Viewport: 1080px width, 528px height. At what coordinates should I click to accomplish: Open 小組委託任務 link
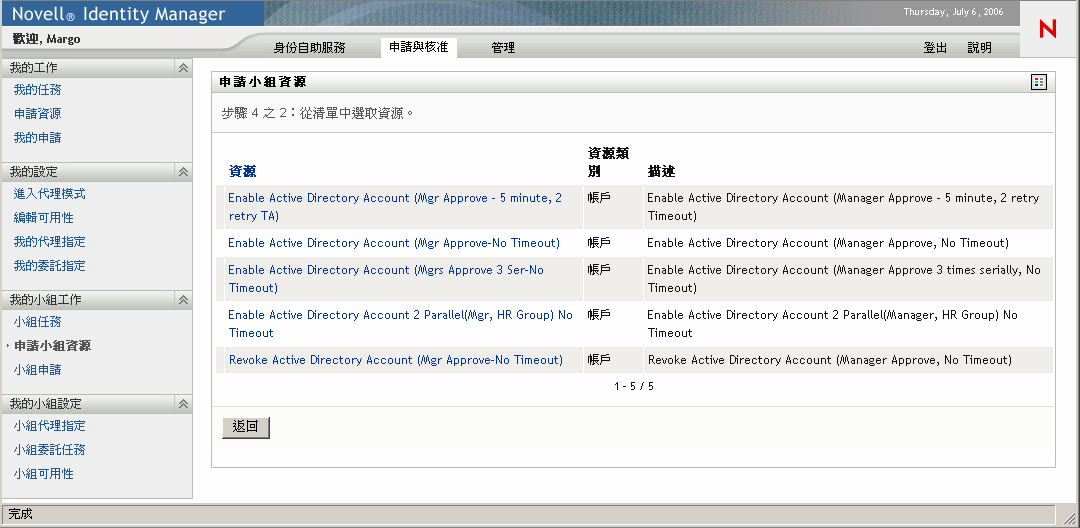click(x=50, y=450)
